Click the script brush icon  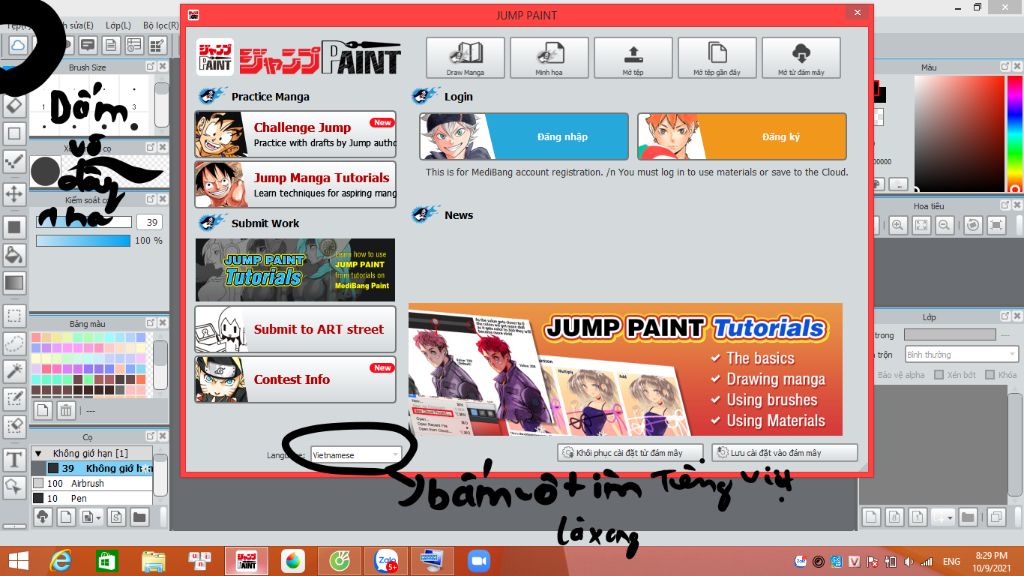click(x=116, y=517)
